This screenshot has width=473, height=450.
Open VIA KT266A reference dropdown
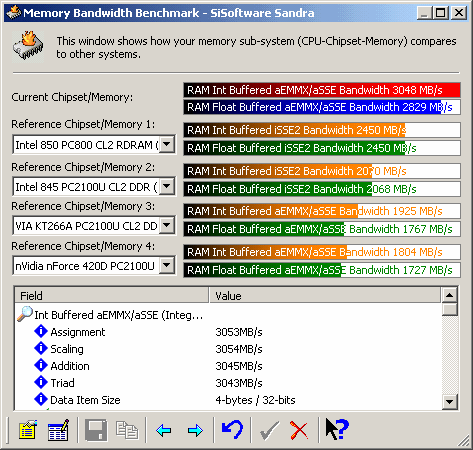click(x=167, y=226)
